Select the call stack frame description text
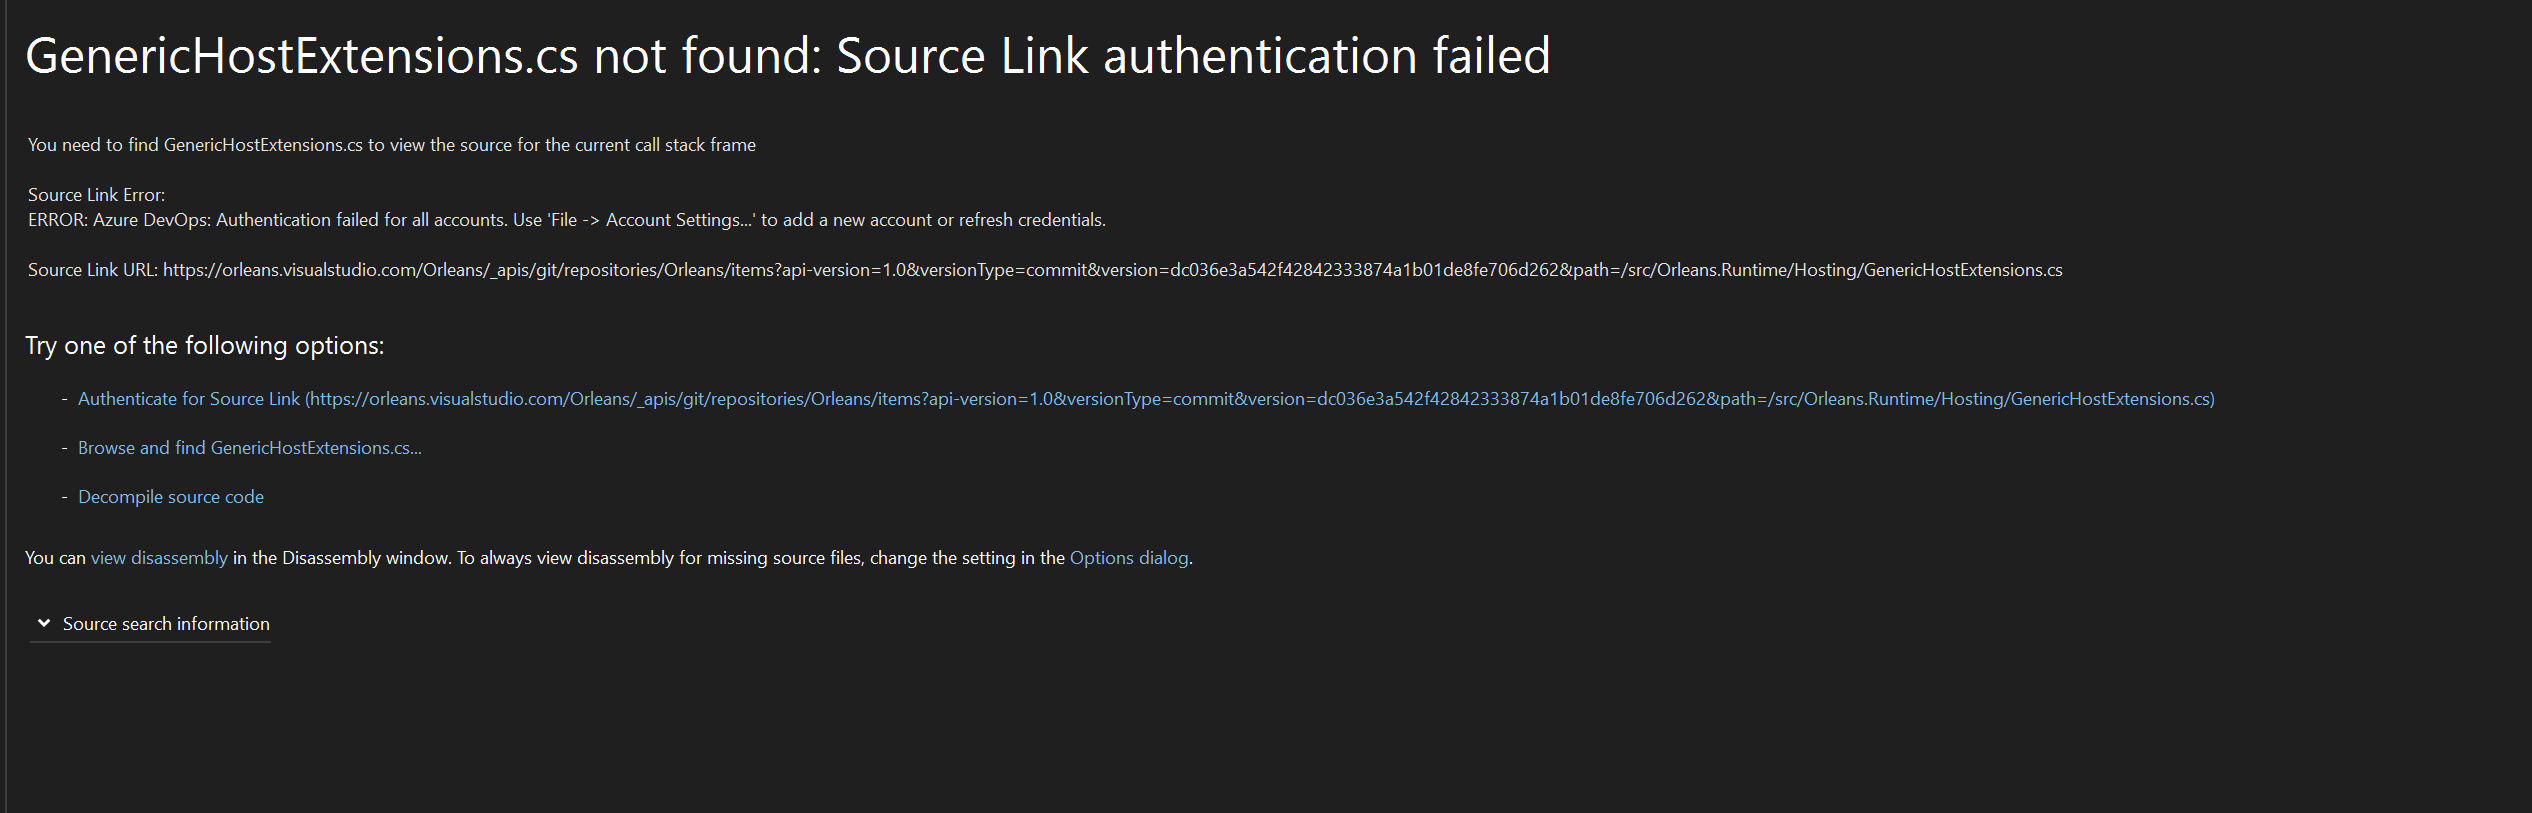Screen dimensions: 2532x813 pos(392,144)
